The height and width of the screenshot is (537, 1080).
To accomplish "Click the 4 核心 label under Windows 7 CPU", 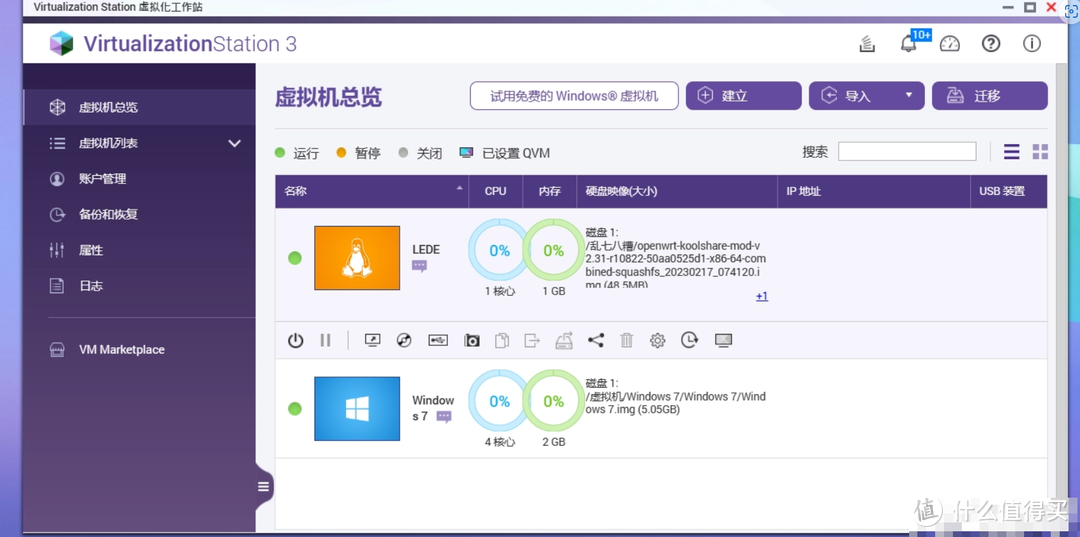I will click(x=499, y=442).
